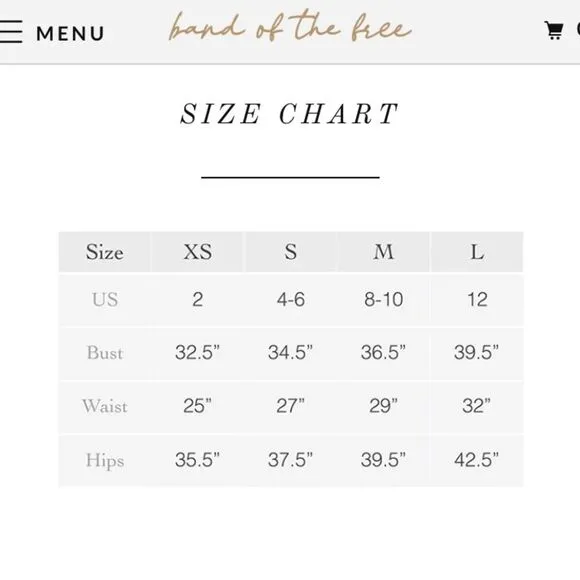Click the 32.5" bust measurement

(198, 352)
